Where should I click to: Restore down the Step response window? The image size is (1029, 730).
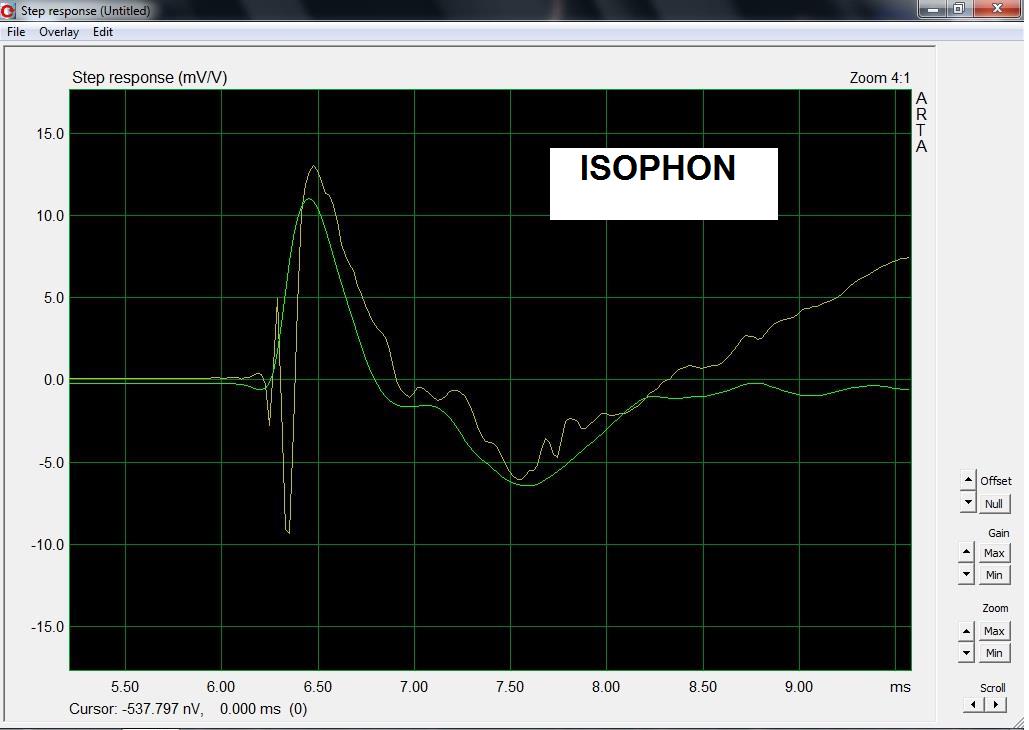click(x=959, y=9)
